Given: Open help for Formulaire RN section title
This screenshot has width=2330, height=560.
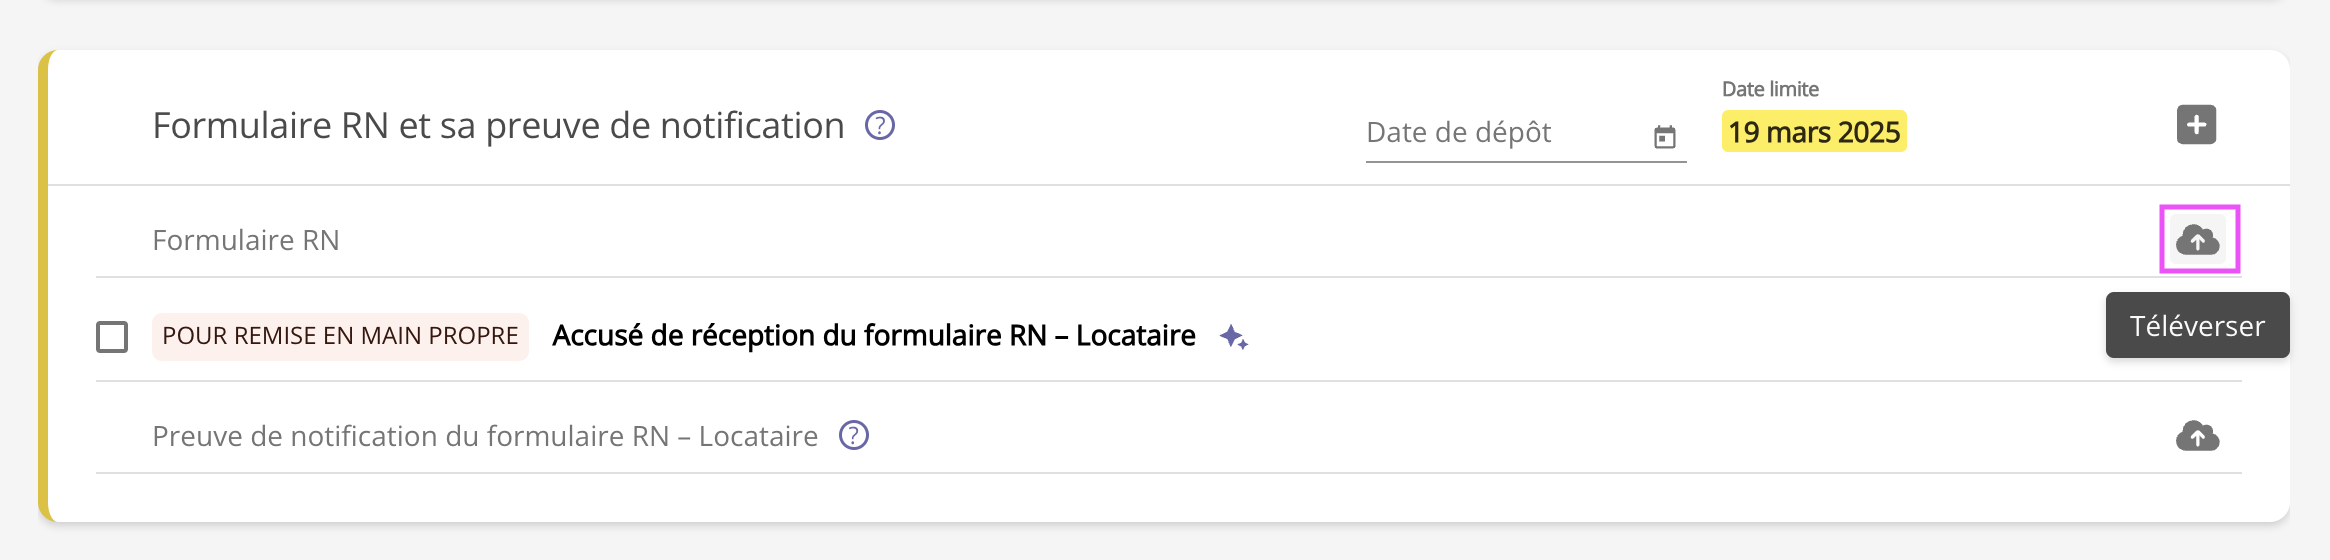Looking at the screenshot, I should 879,126.
